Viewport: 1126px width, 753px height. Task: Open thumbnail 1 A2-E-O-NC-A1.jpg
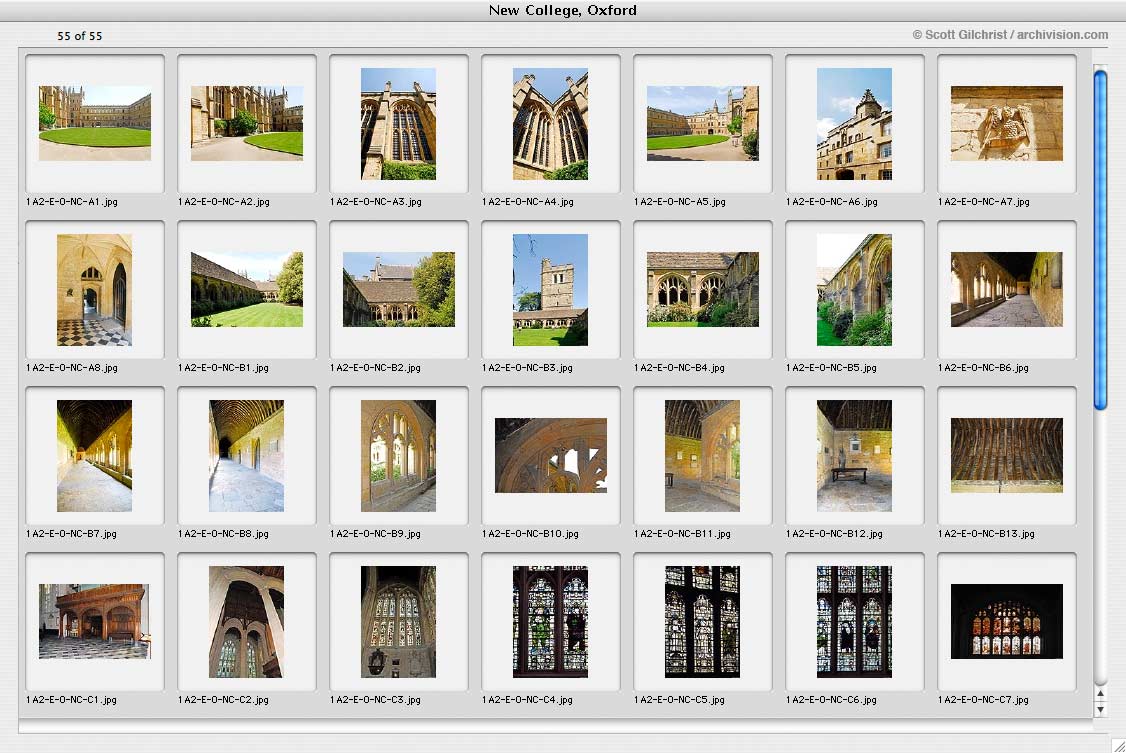click(95, 123)
